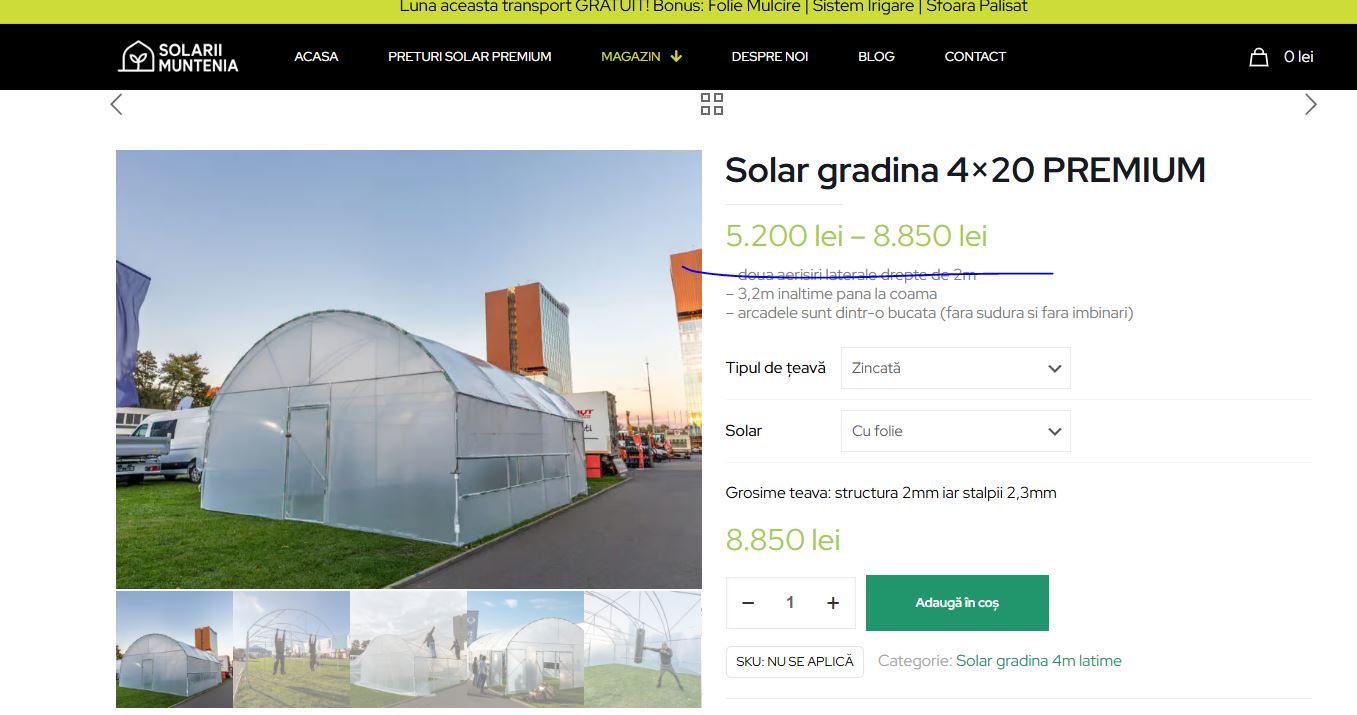Expand the MAGAZIN menu arrow
This screenshot has height=715, width=1357.
[676, 57]
